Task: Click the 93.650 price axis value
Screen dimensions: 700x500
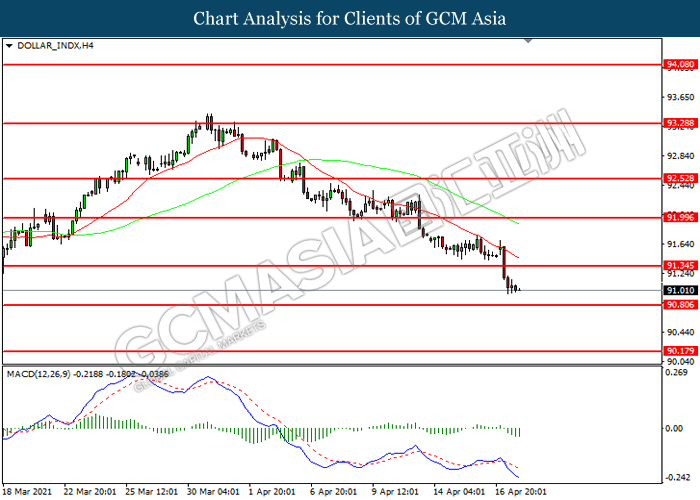Action: 680,97
